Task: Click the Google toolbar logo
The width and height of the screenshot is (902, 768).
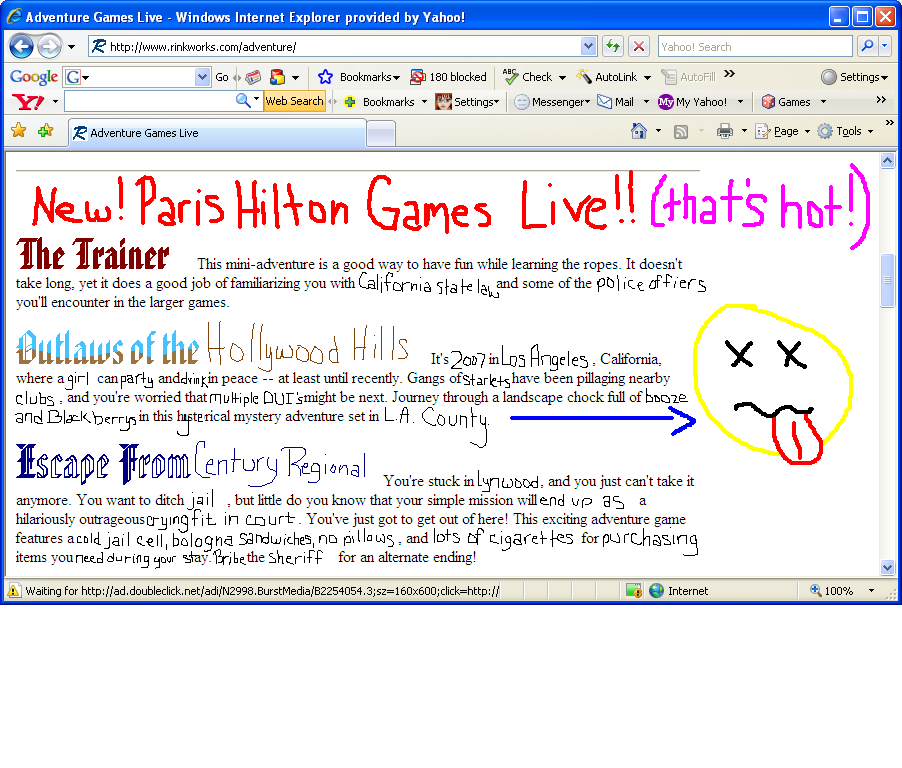Action: 33,77
